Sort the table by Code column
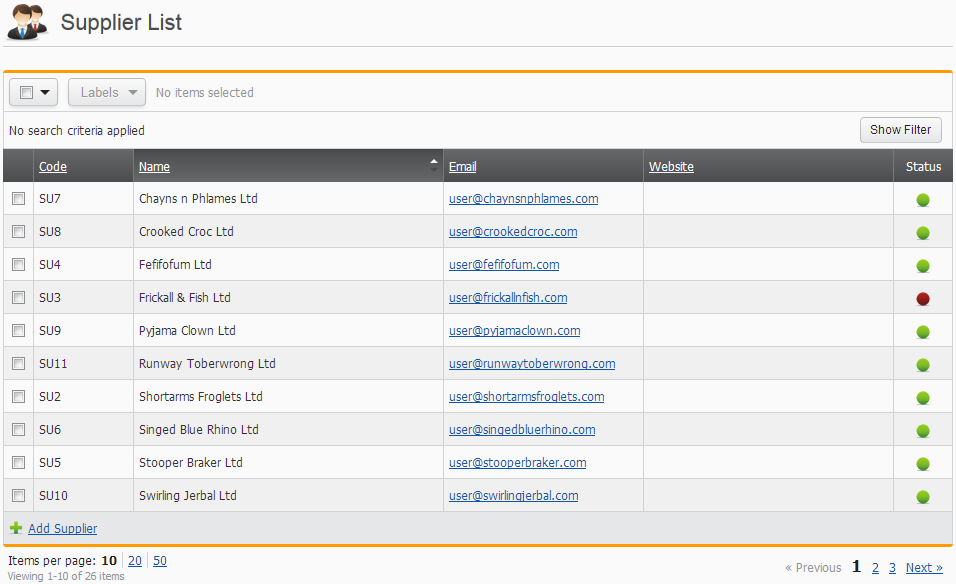 pos(53,166)
